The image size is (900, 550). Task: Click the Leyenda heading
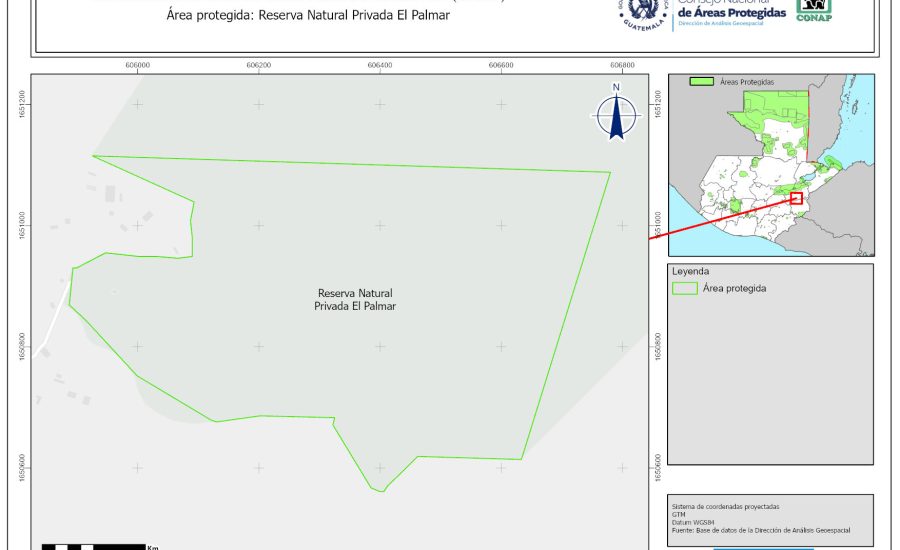690,271
